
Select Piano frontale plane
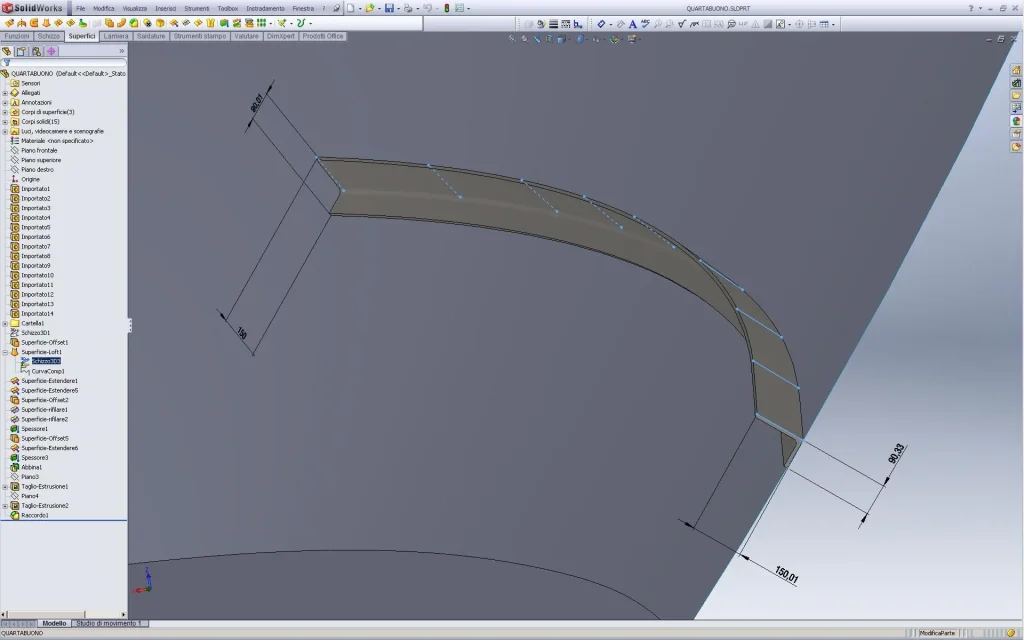39,150
